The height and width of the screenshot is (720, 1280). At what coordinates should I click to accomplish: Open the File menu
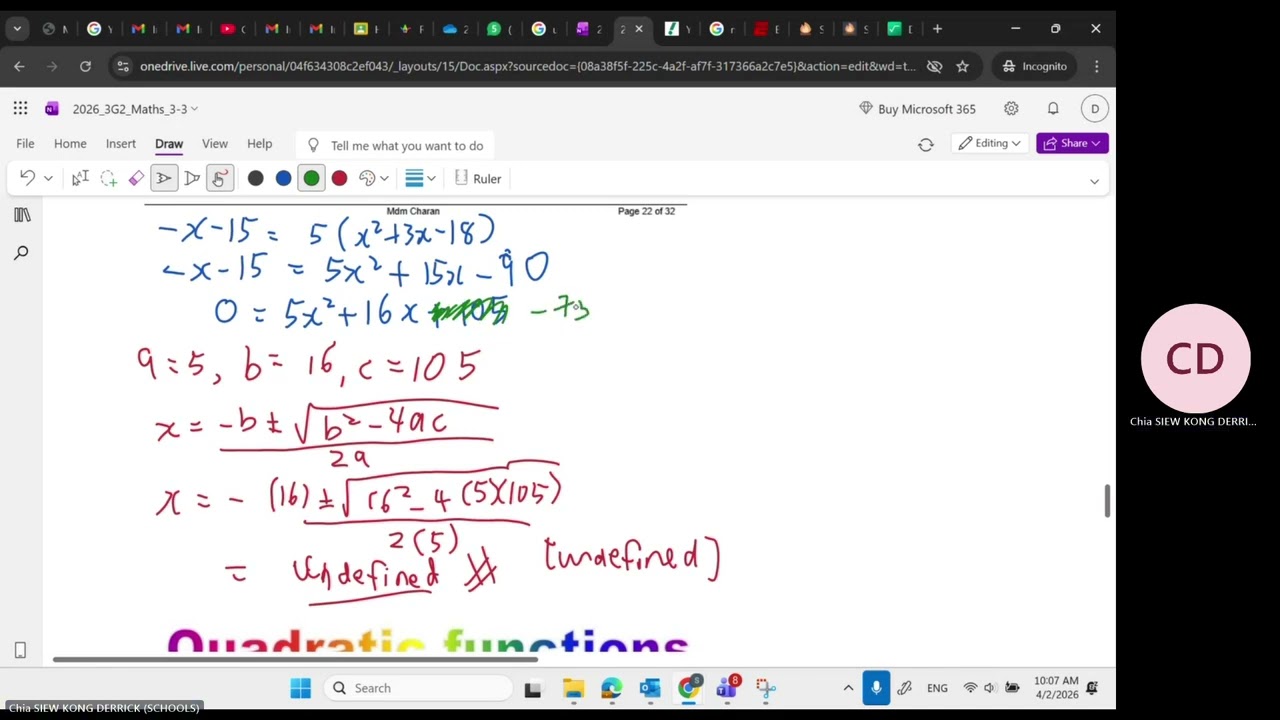pyautogui.click(x=25, y=144)
